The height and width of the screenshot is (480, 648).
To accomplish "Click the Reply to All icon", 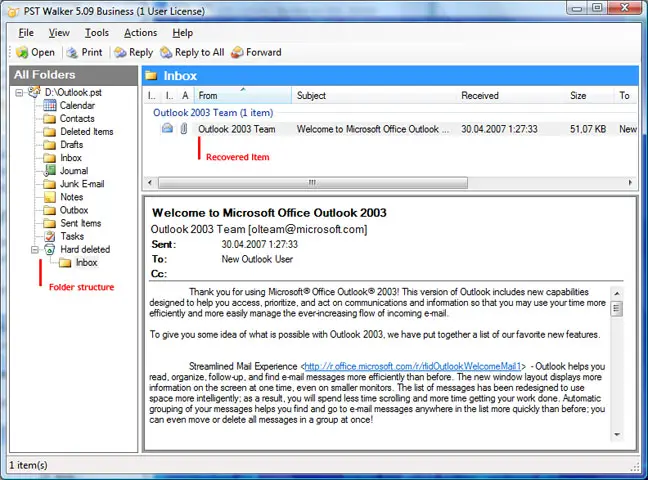I will tap(166, 53).
